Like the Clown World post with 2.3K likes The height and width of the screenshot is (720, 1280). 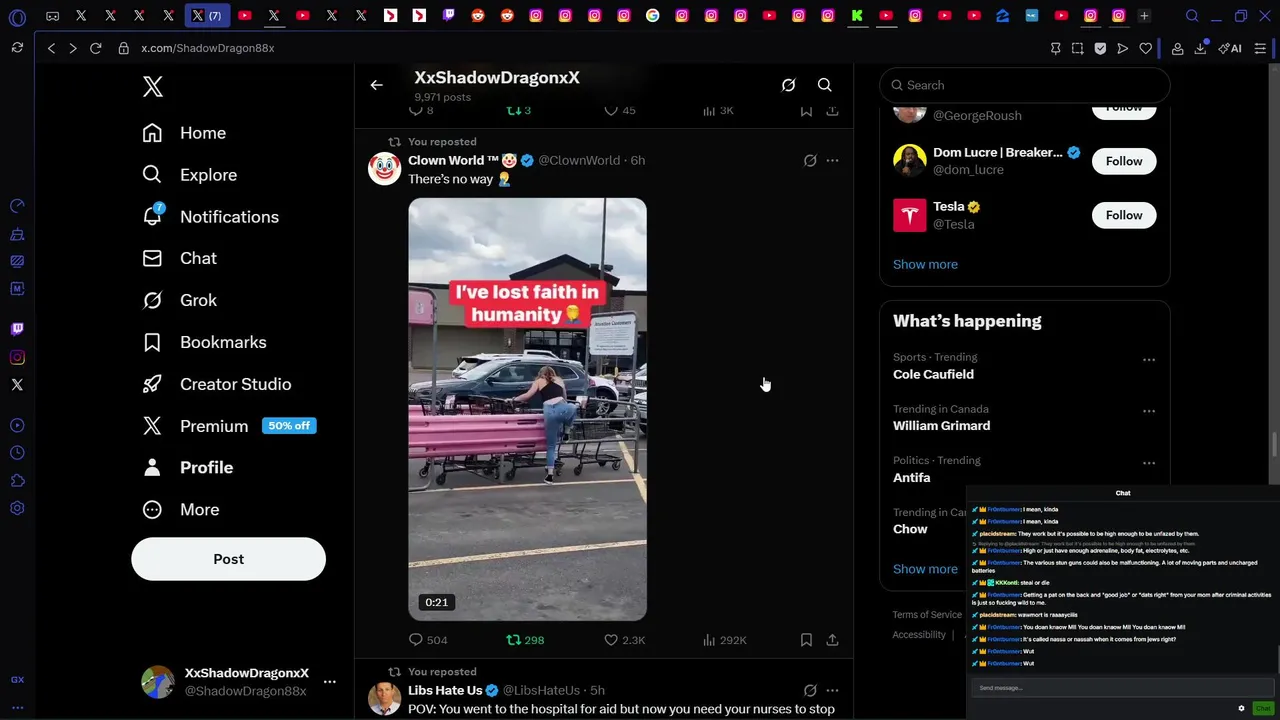(x=624, y=640)
